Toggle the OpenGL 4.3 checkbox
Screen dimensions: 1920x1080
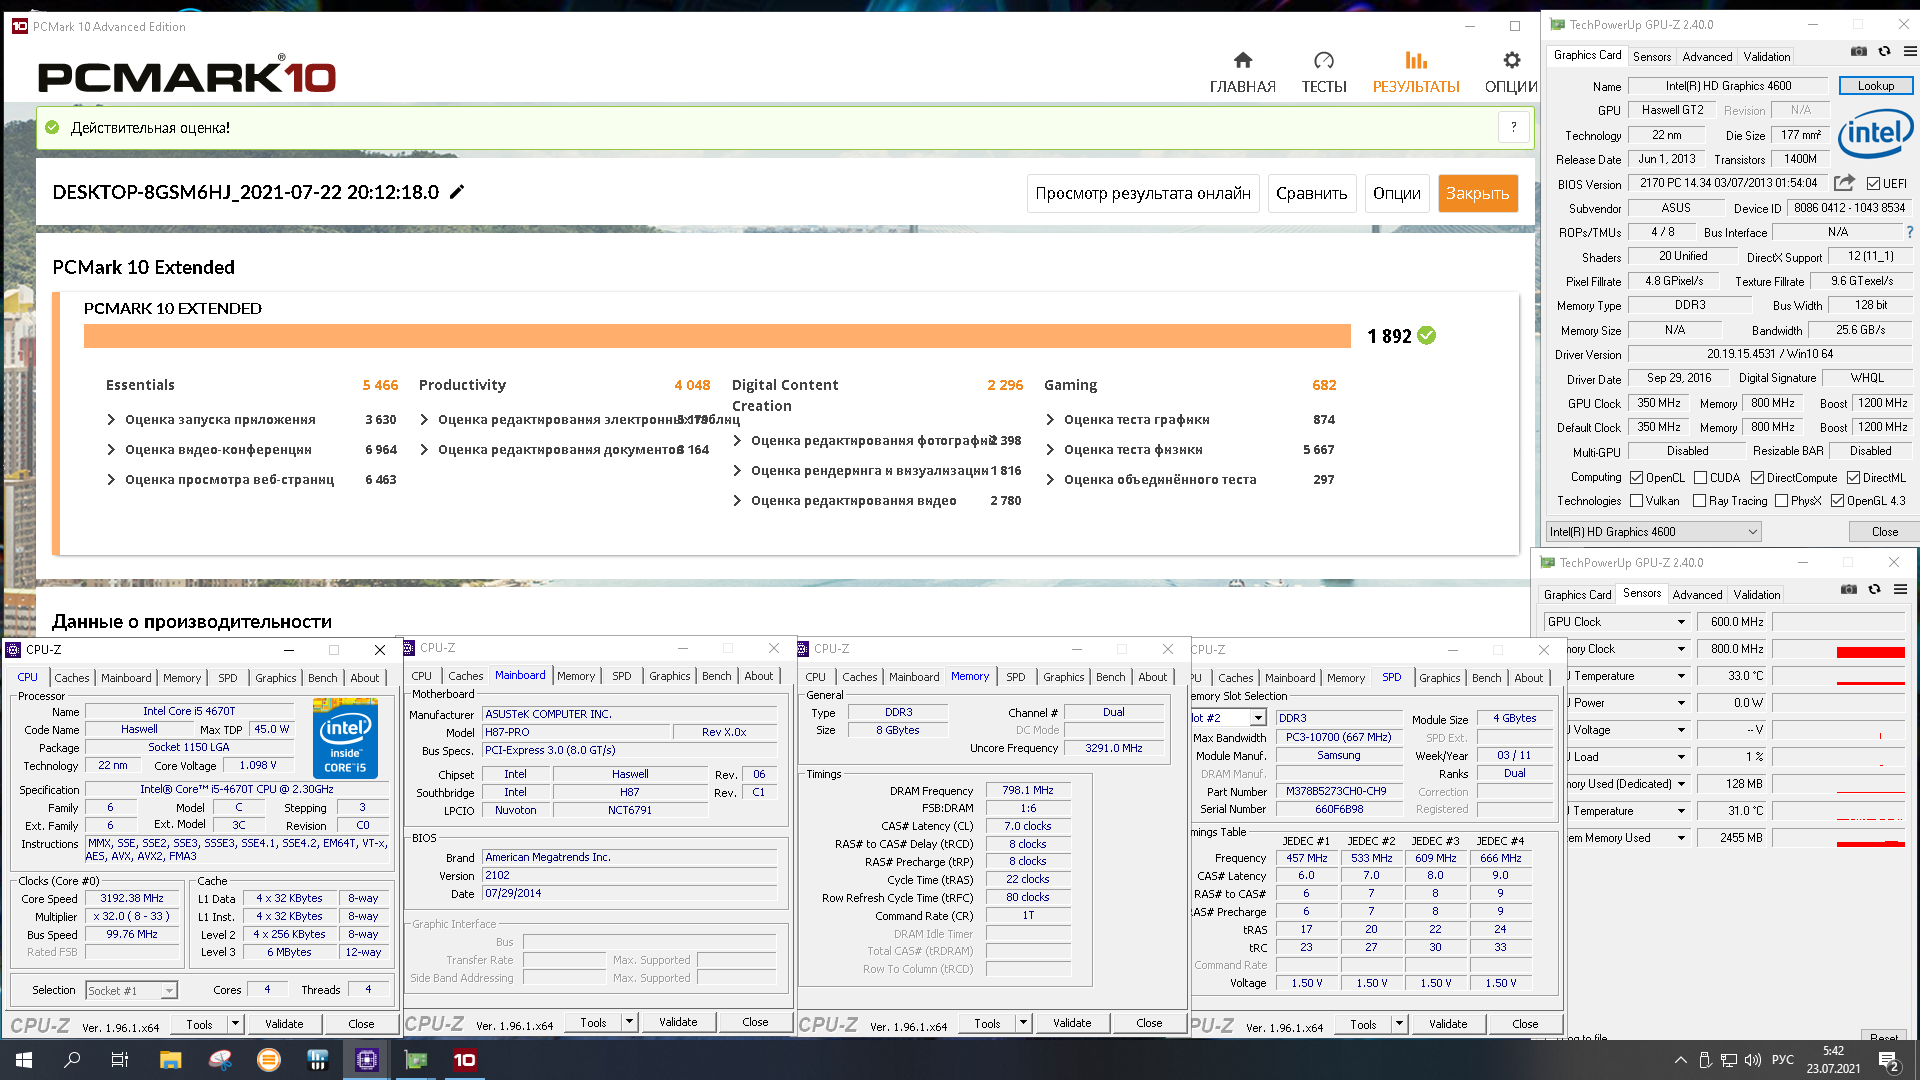click(x=1837, y=501)
